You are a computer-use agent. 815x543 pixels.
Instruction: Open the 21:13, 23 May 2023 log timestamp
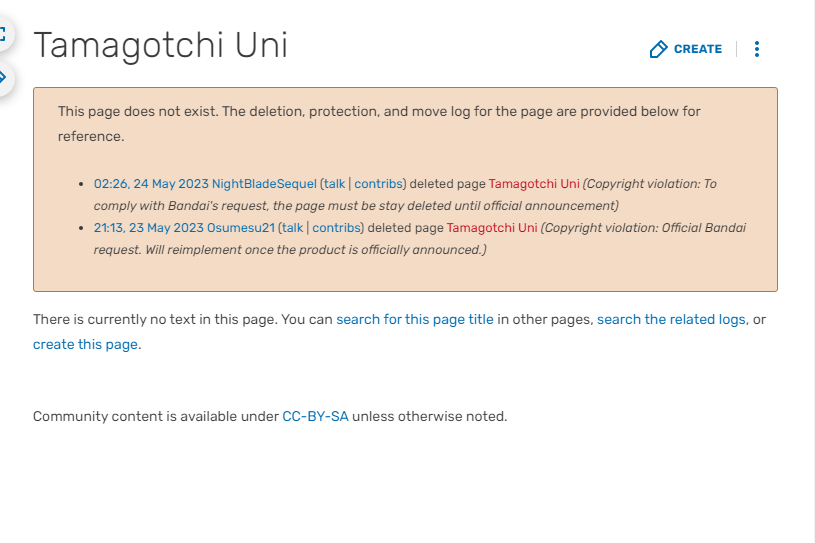149,228
